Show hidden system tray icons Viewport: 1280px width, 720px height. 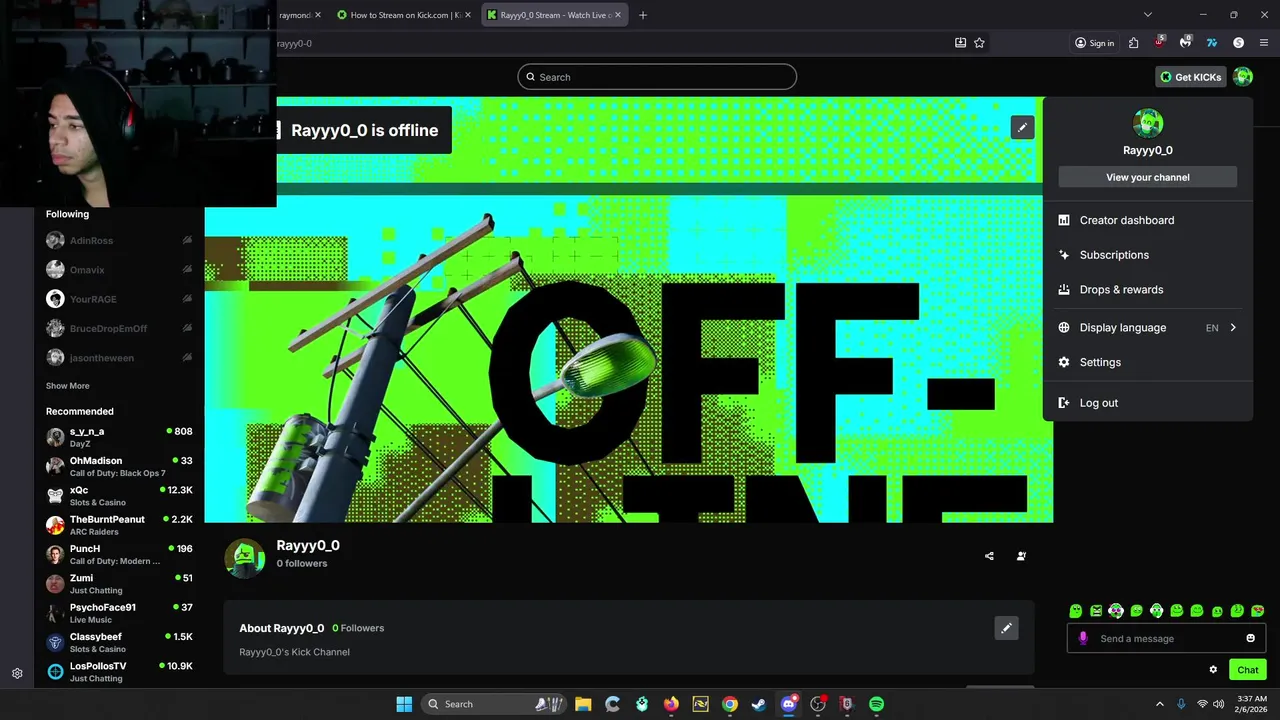(1160, 704)
